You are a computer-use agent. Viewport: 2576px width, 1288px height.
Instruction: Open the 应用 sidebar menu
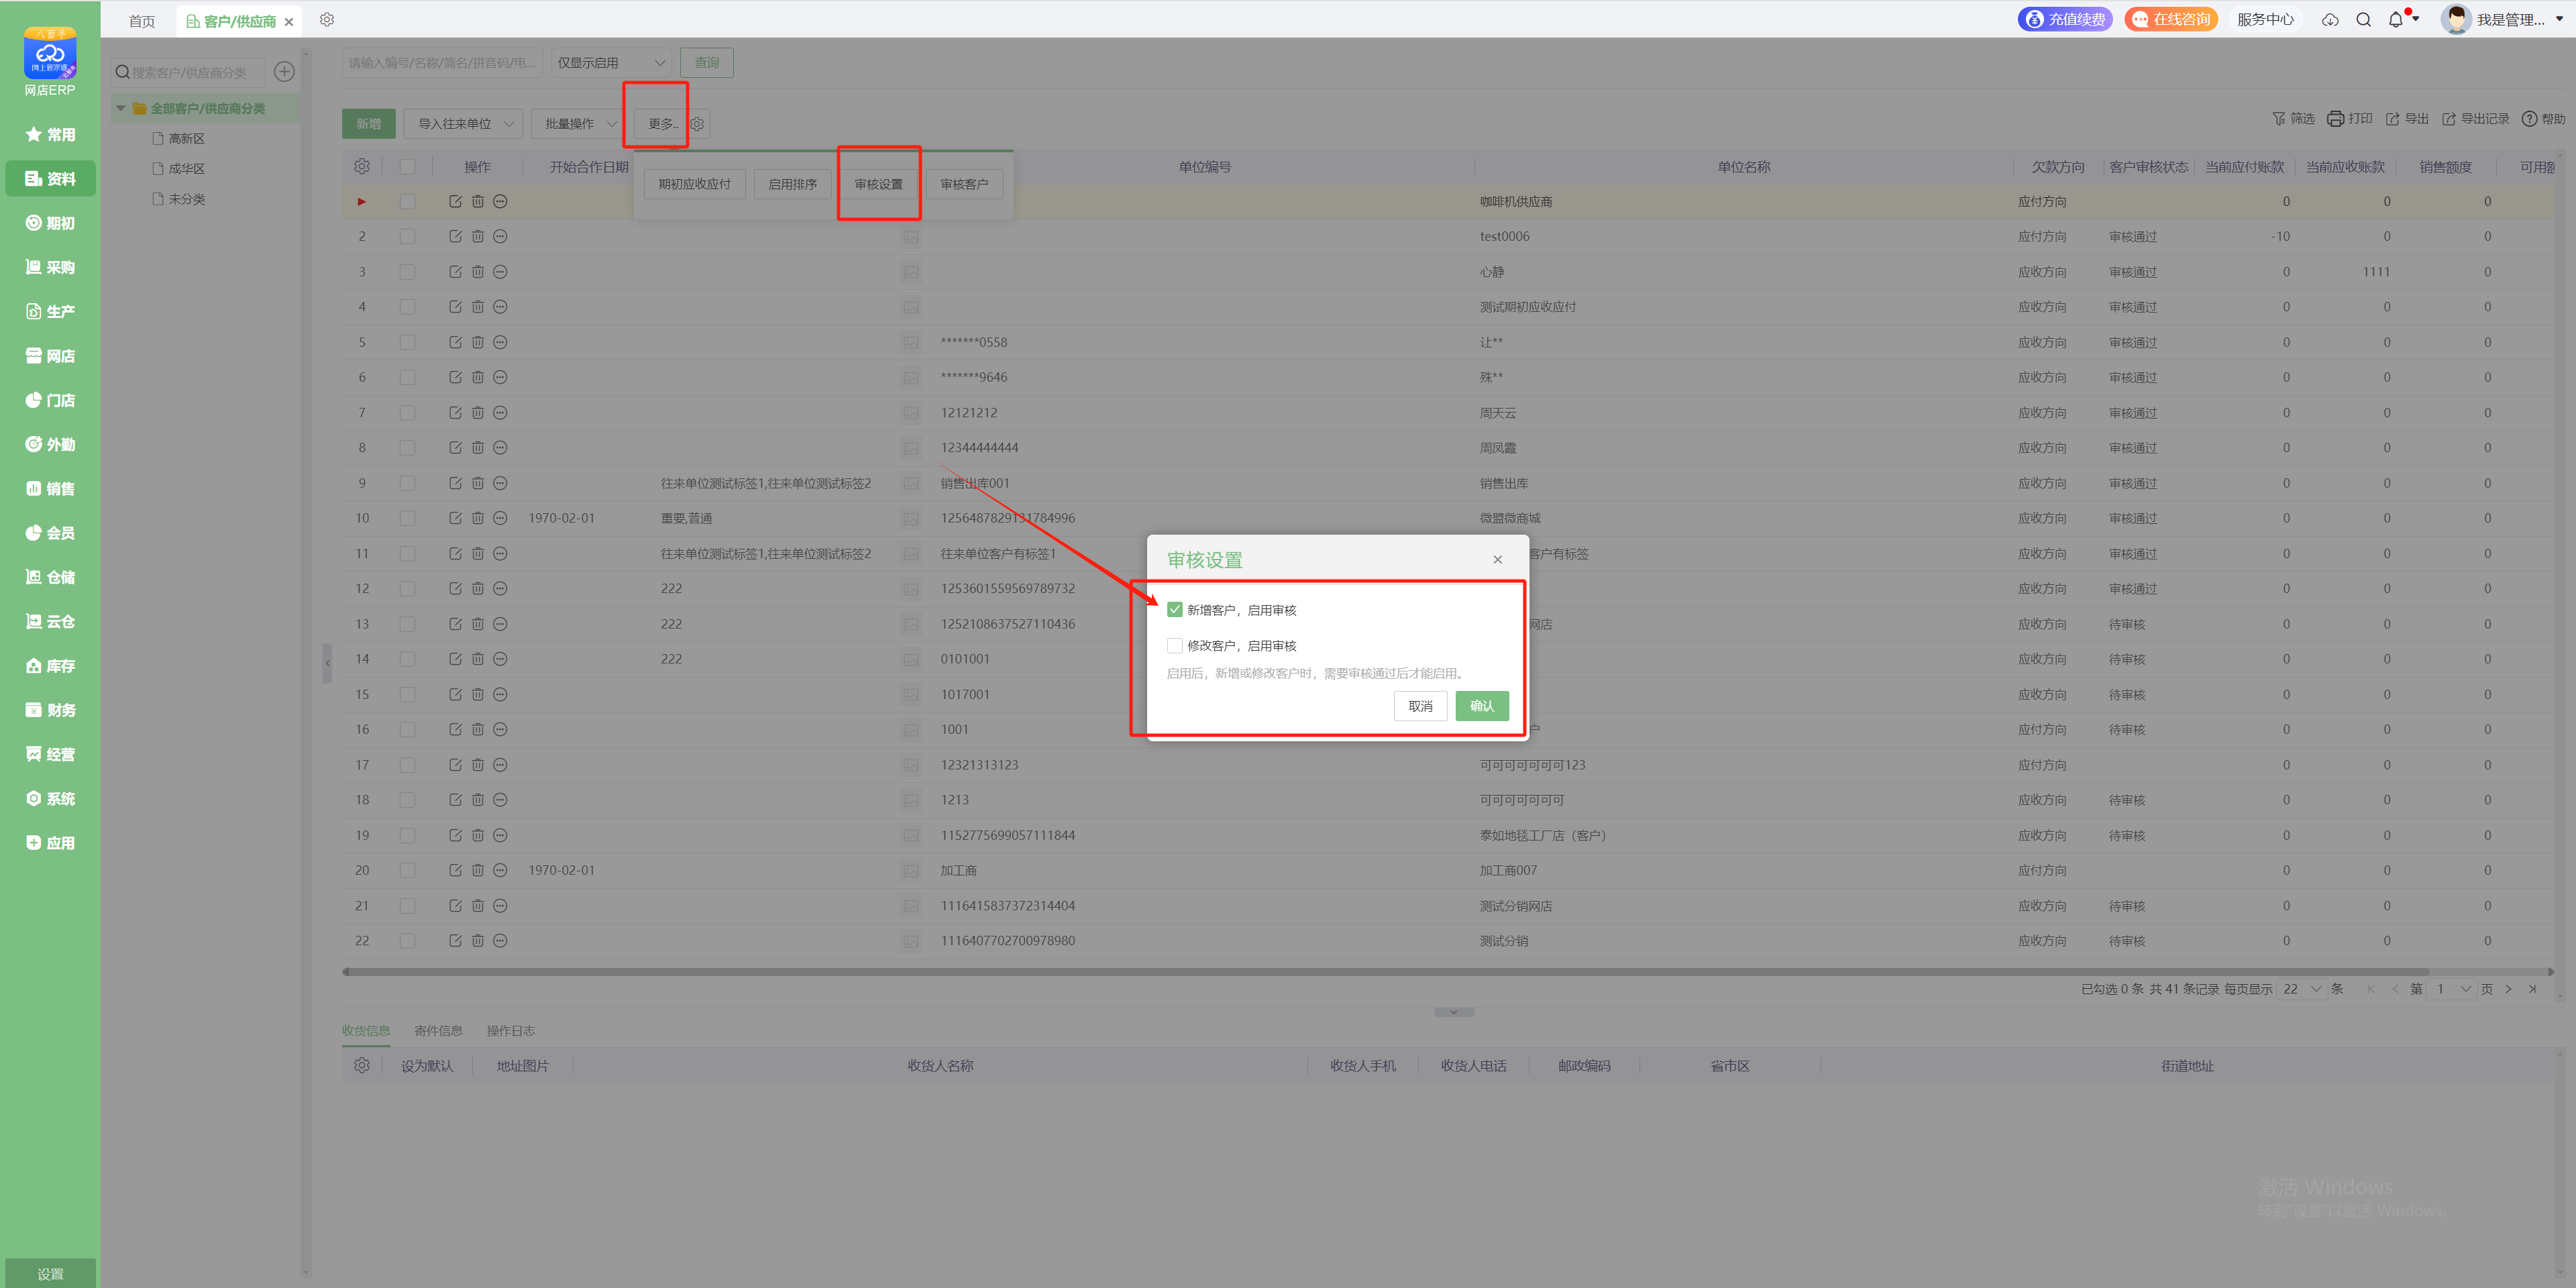pyautogui.click(x=50, y=843)
